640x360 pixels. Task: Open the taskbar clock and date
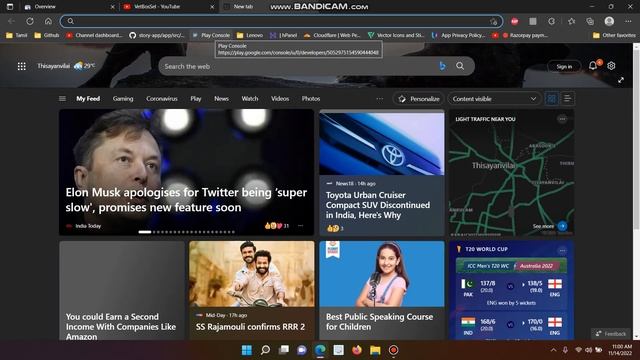click(621, 350)
